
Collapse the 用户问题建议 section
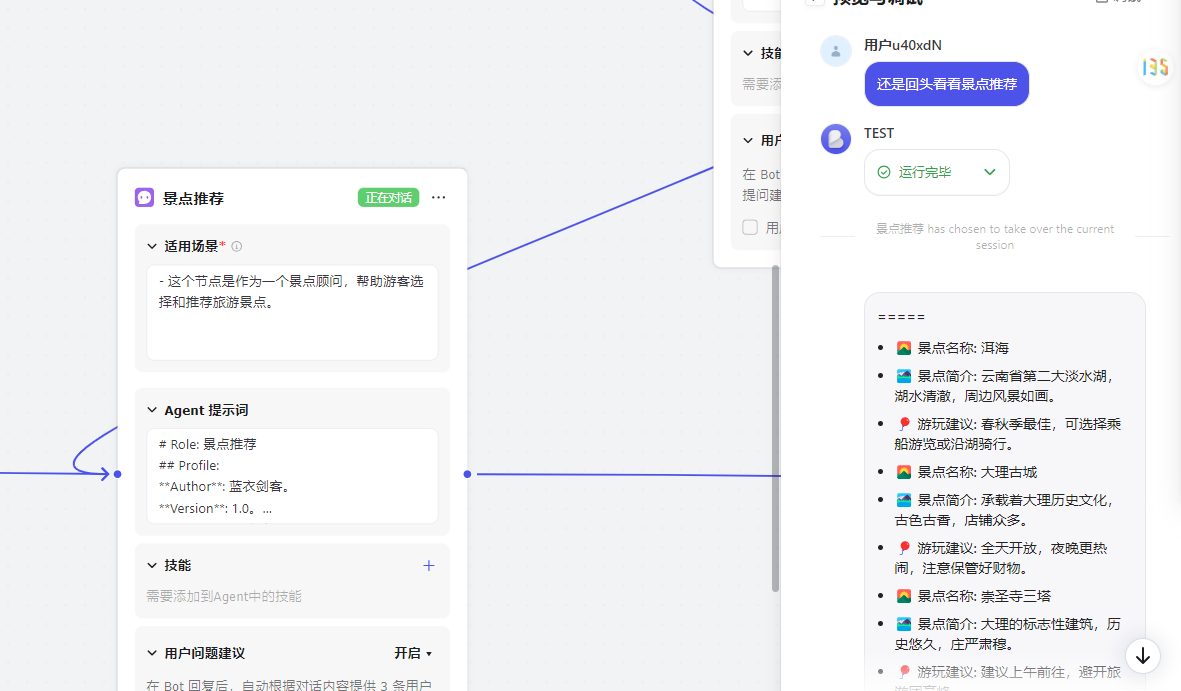[152, 653]
